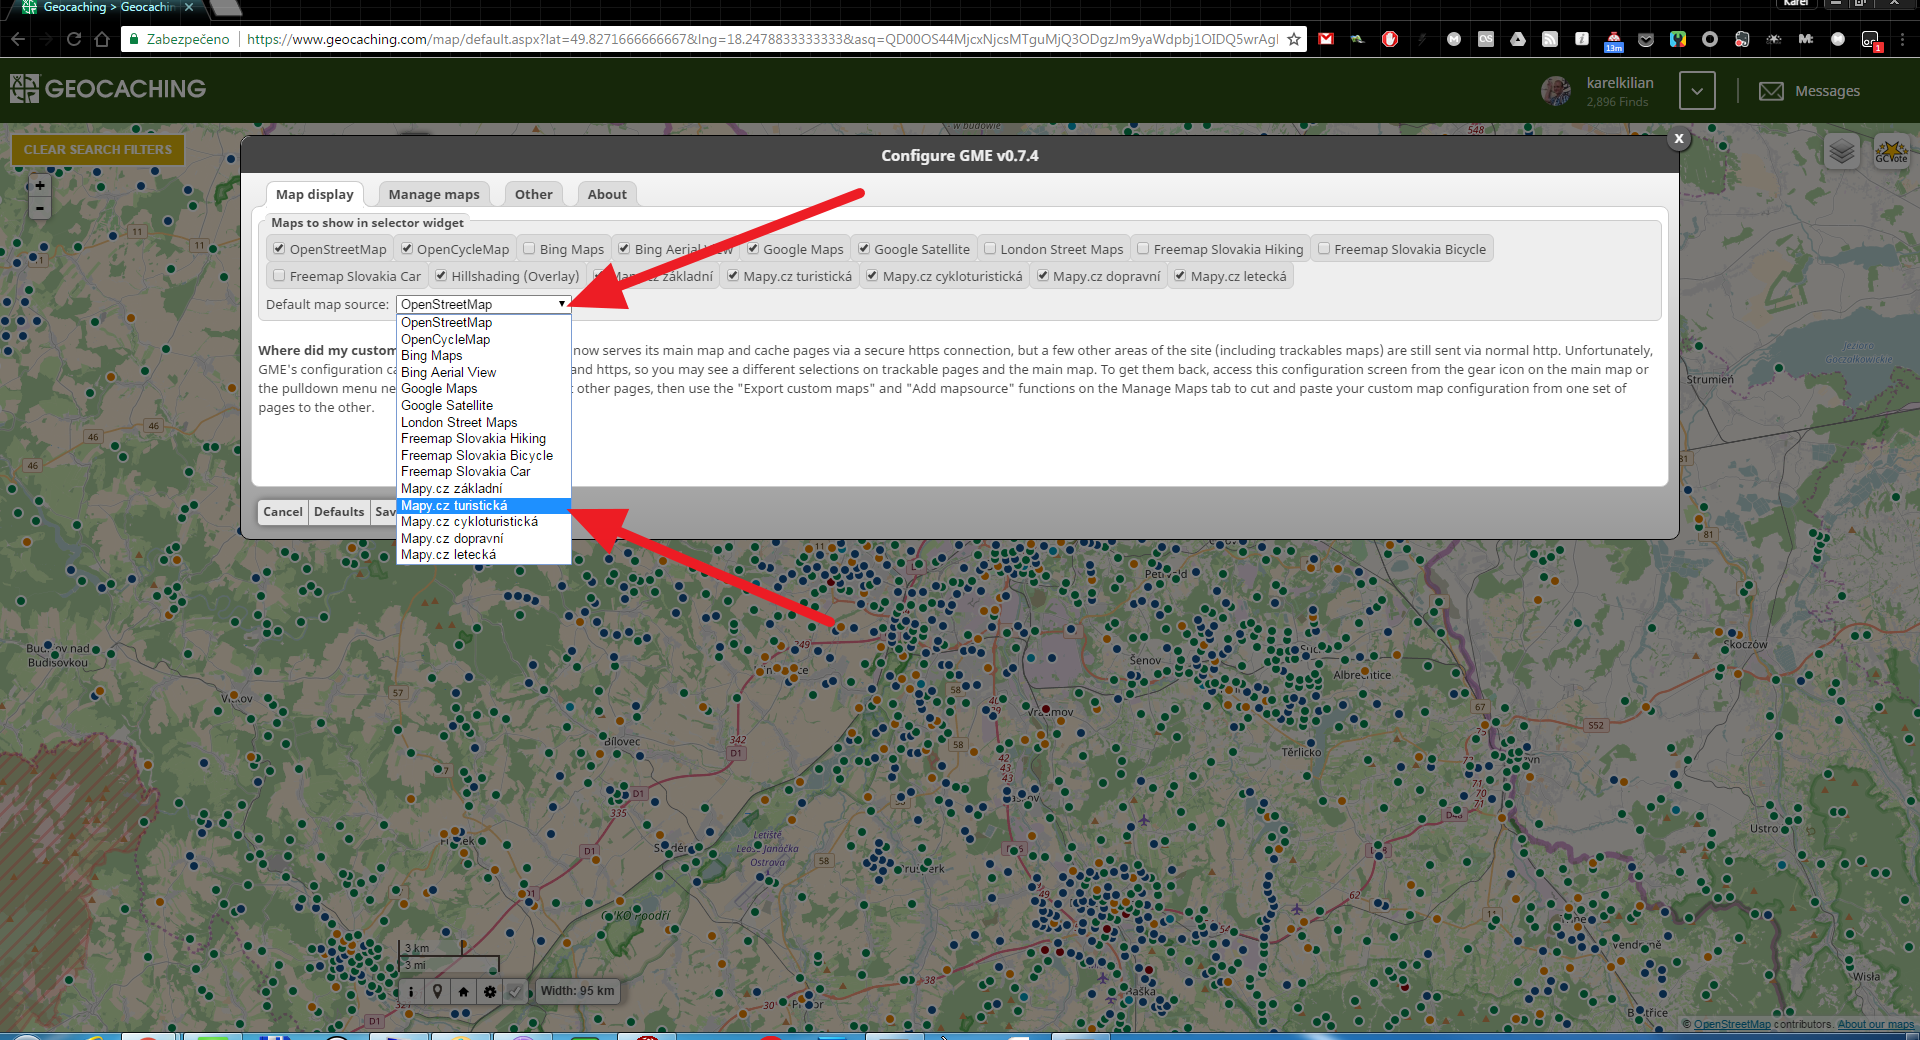The image size is (1920, 1040).
Task: Open the Chrome three-dot menu
Action: tap(1902, 39)
